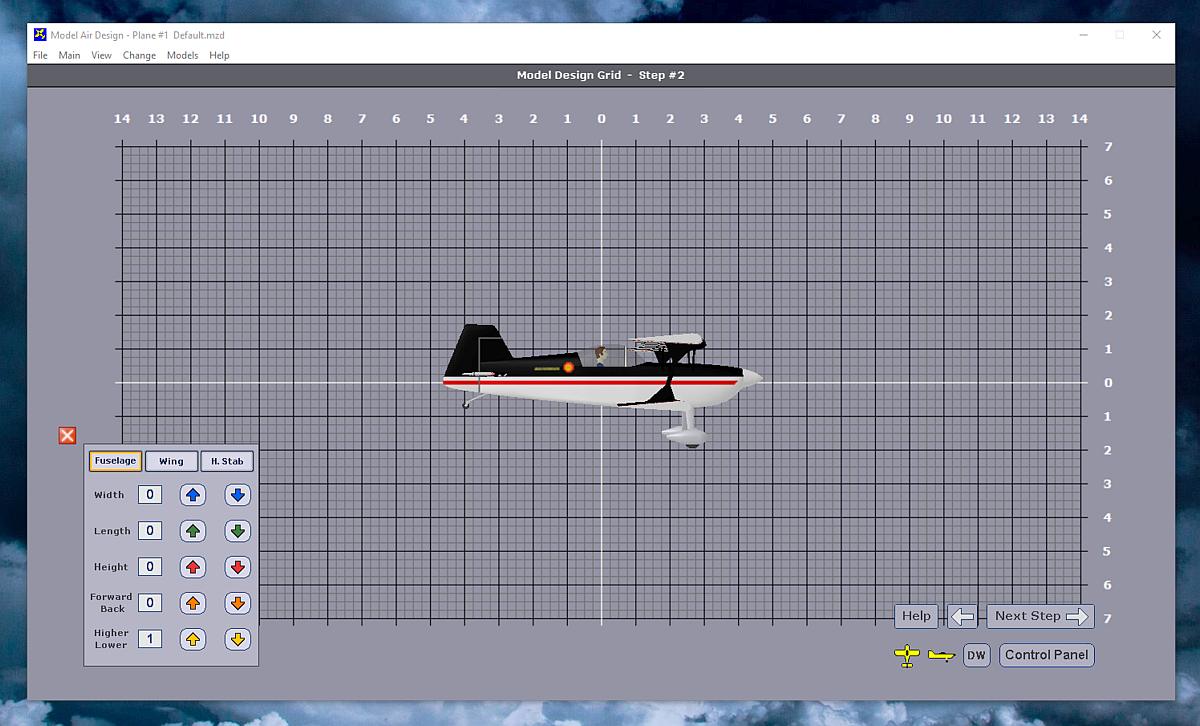The width and height of the screenshot is (1200, 726).
Task: Open the View menu
Action: [x=102, y=55]
